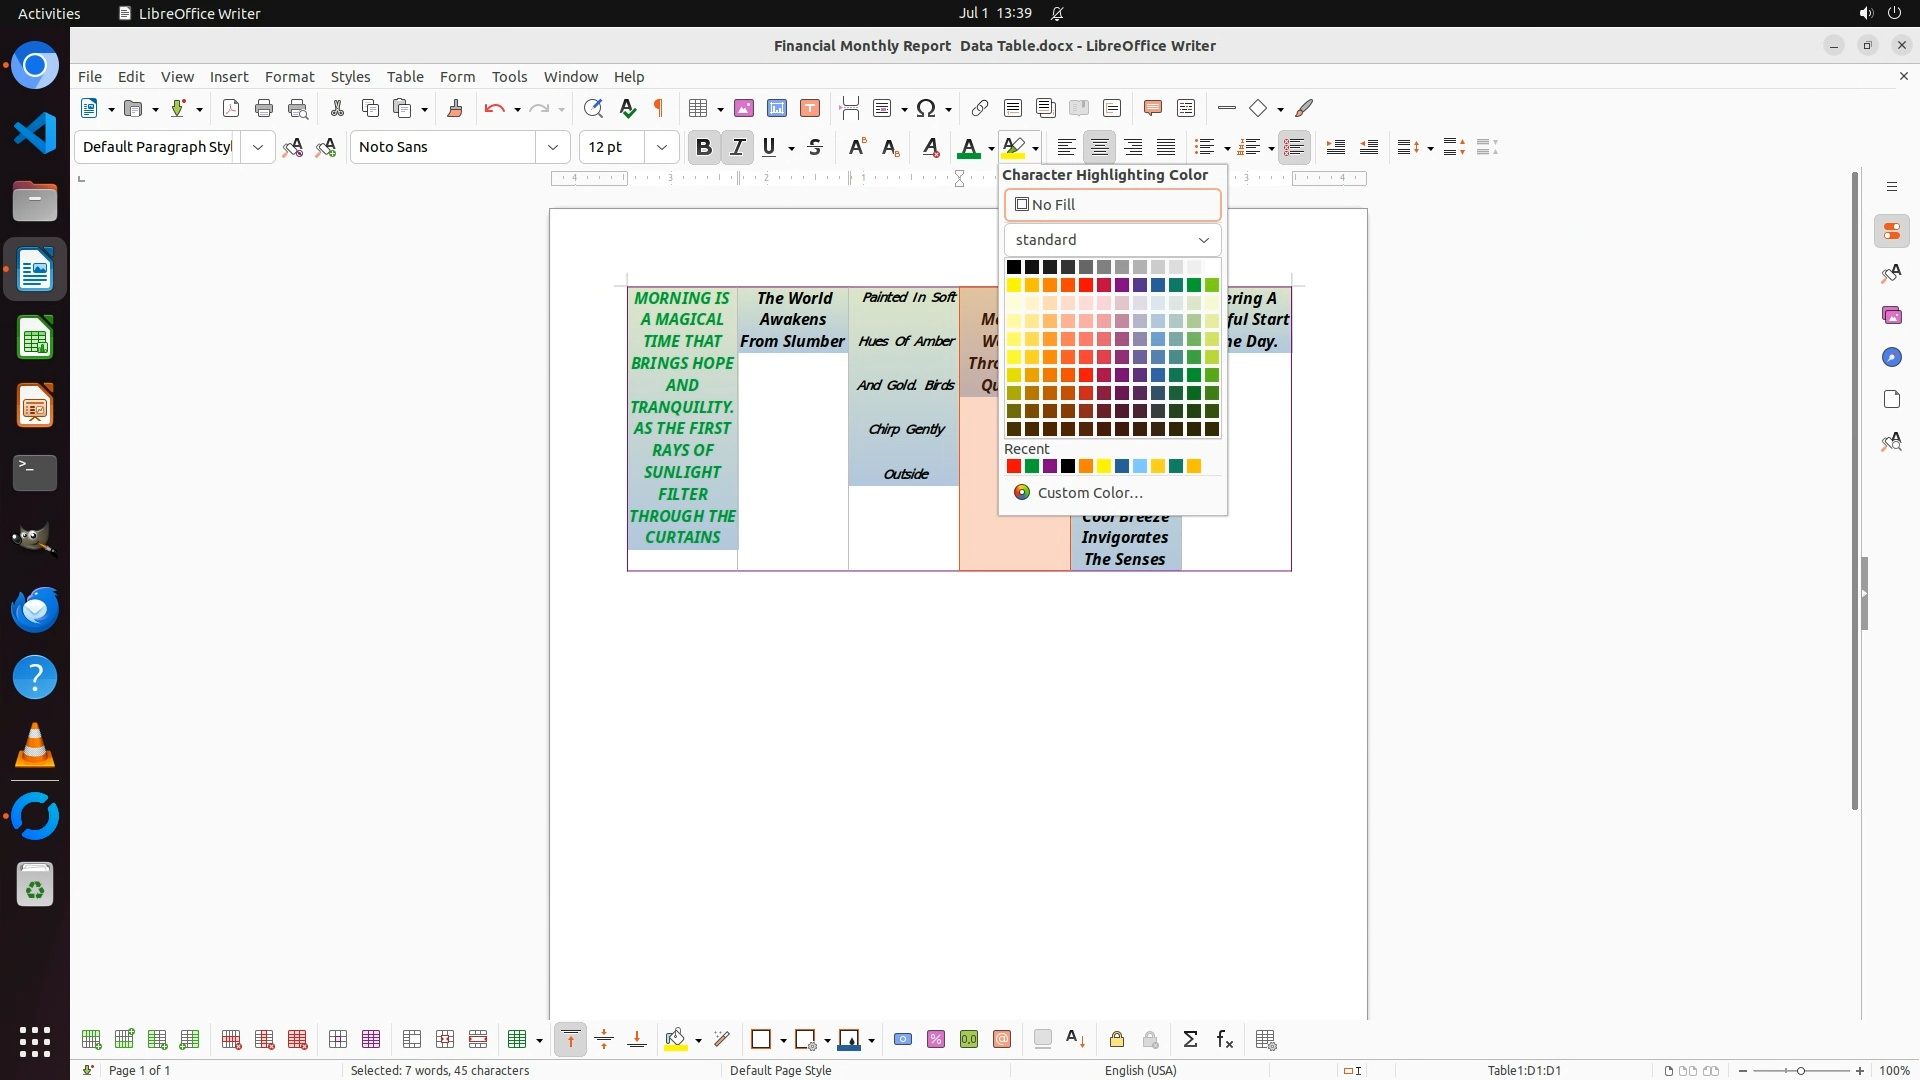Image resolution: width=1920 pixels, height=1080 pixels.
Task: Click the Insert Special Character omega icon
Action: (x=926, y=108)
